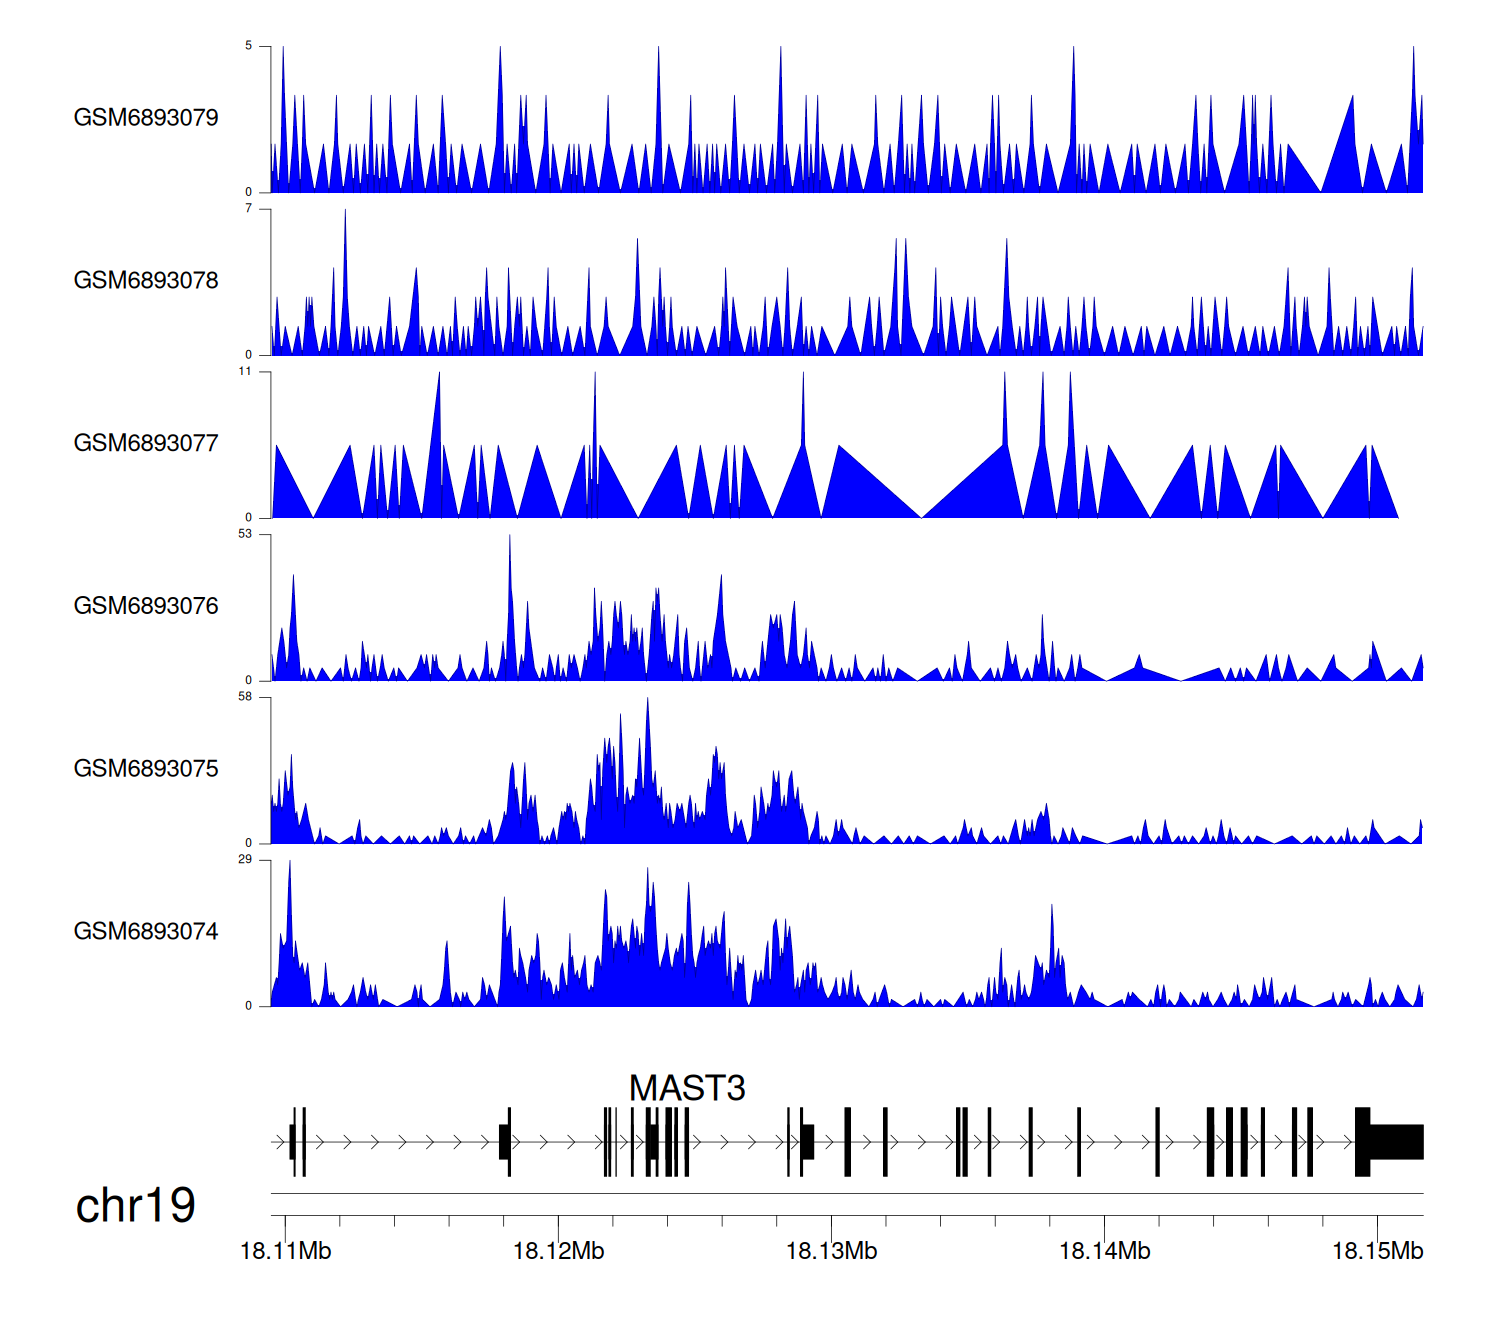Viewport: 1500px width, 1320px height.
Task: Select the GSM6893076 track label
Action: [x=146, y=606]
